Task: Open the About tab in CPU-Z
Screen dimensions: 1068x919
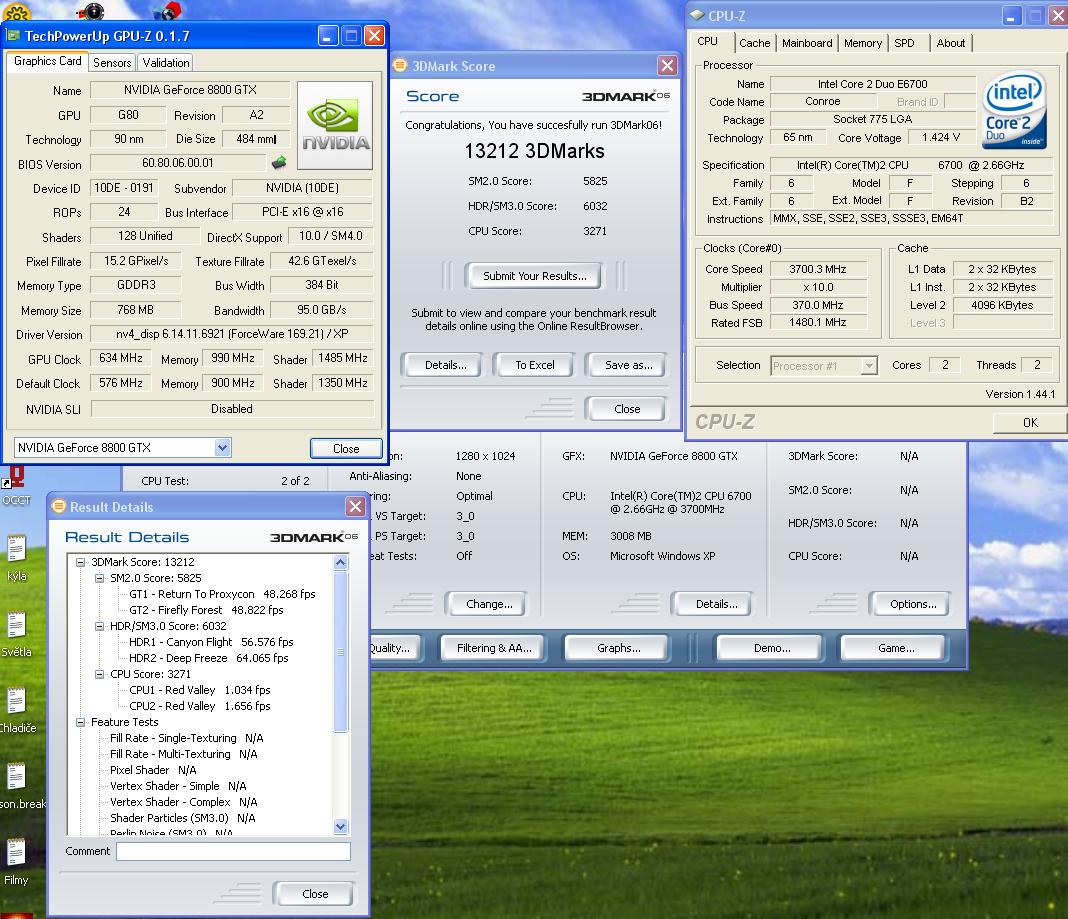Action: click(x=951, y=43)
